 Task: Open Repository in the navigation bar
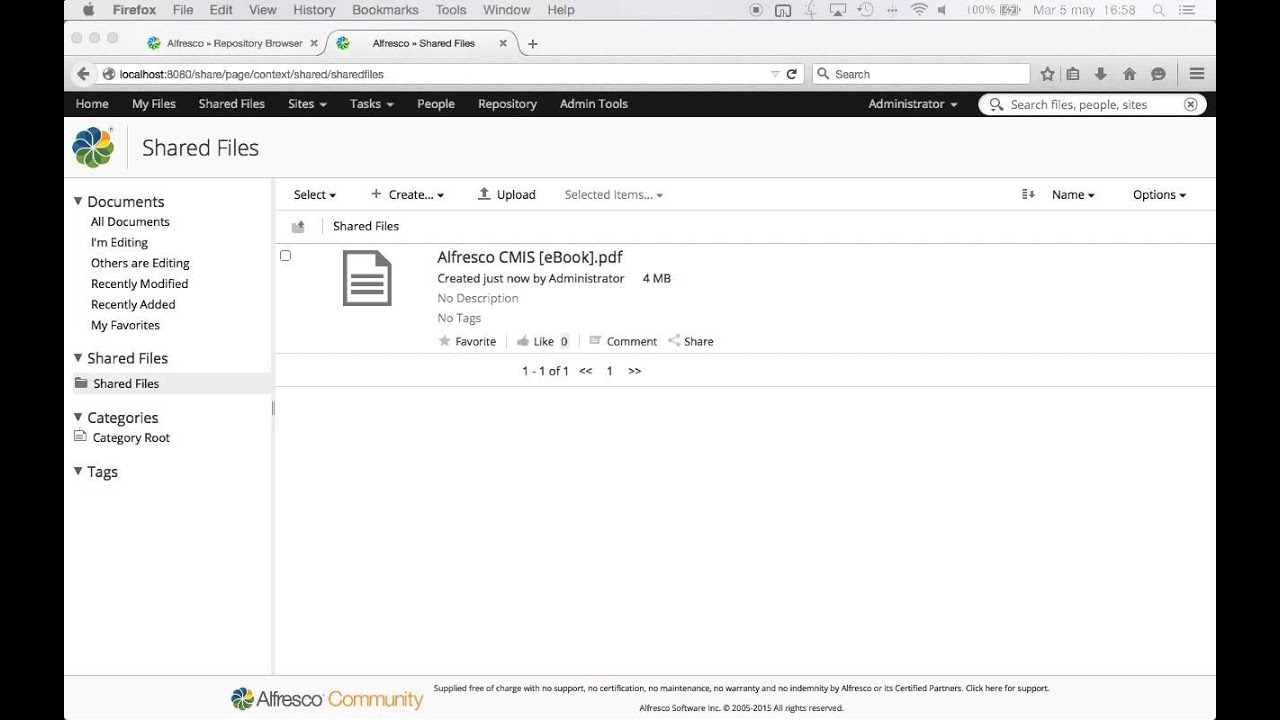(507, 104)
